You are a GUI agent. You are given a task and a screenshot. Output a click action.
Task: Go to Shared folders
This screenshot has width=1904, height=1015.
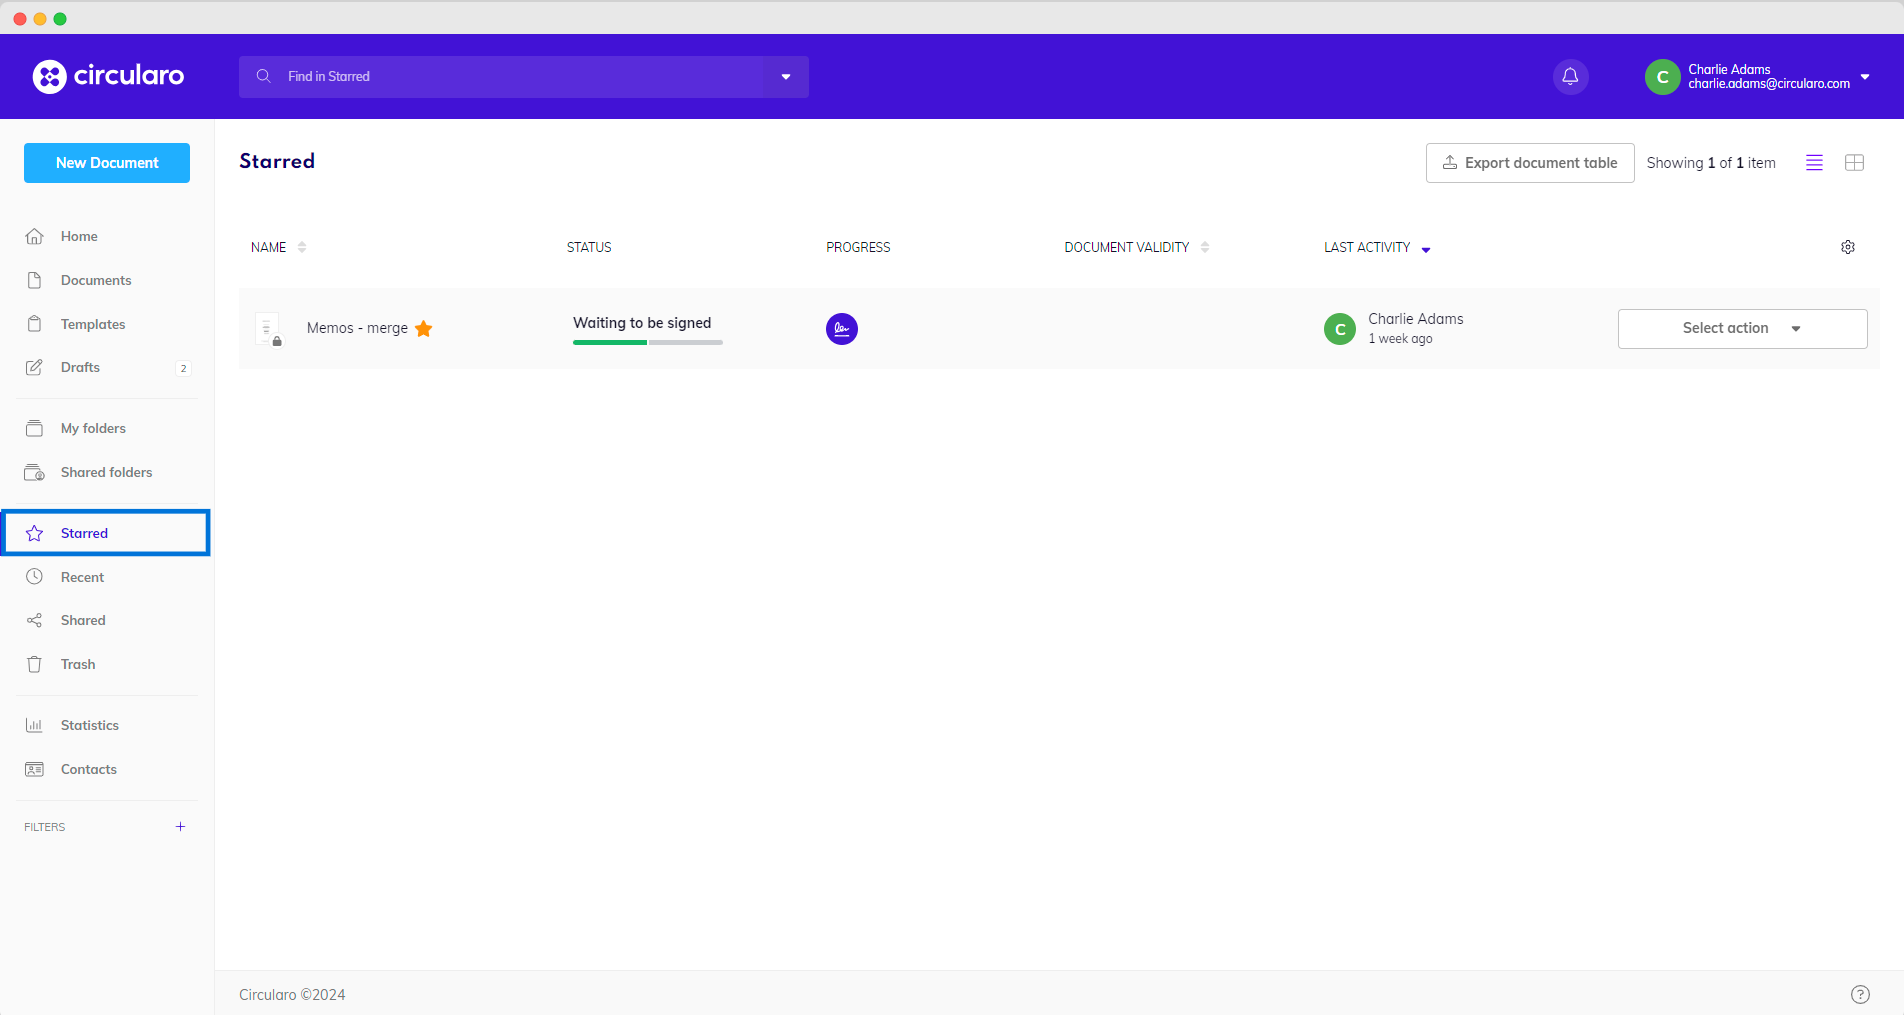(x=106, y=472)
